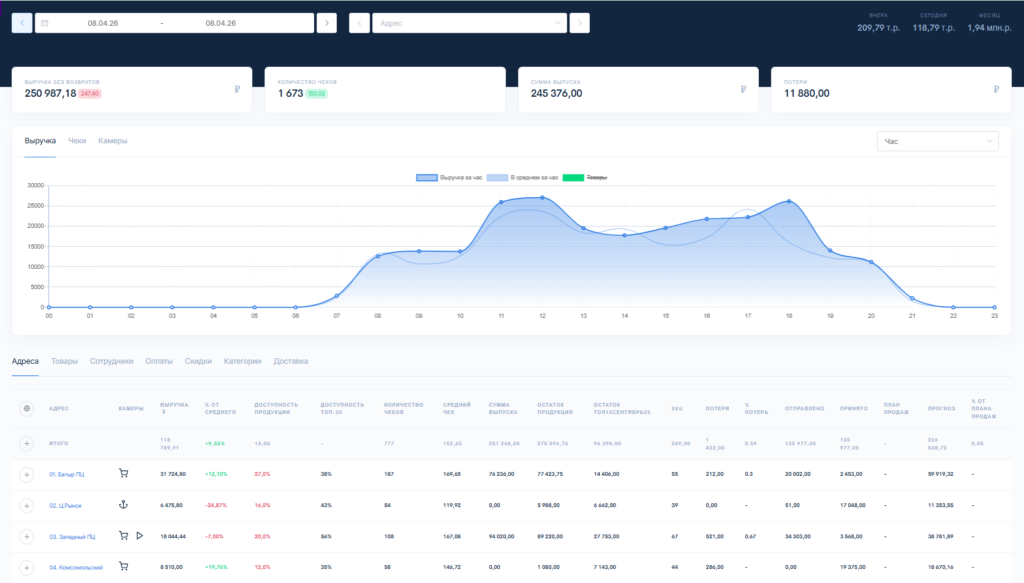Screen dimensions: 1024x583
Task: Expand the 01. Батыр ПЦ row
Action: [26, 474]
